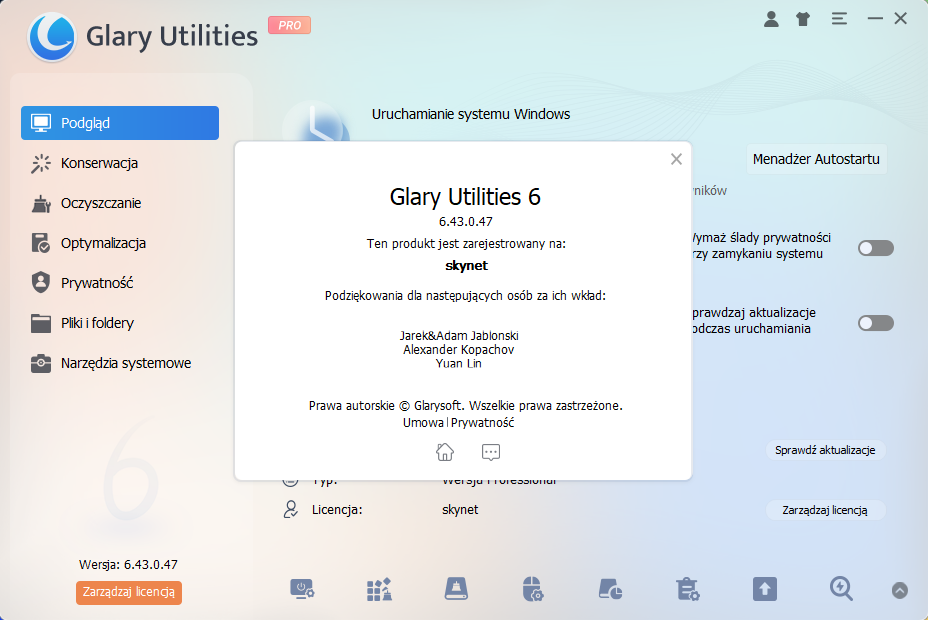The height and width of the screenshot is (620, 928).
Task: Click the Wersja: 6.43.0.47 text in sidebar
Action: click(128, 564)
